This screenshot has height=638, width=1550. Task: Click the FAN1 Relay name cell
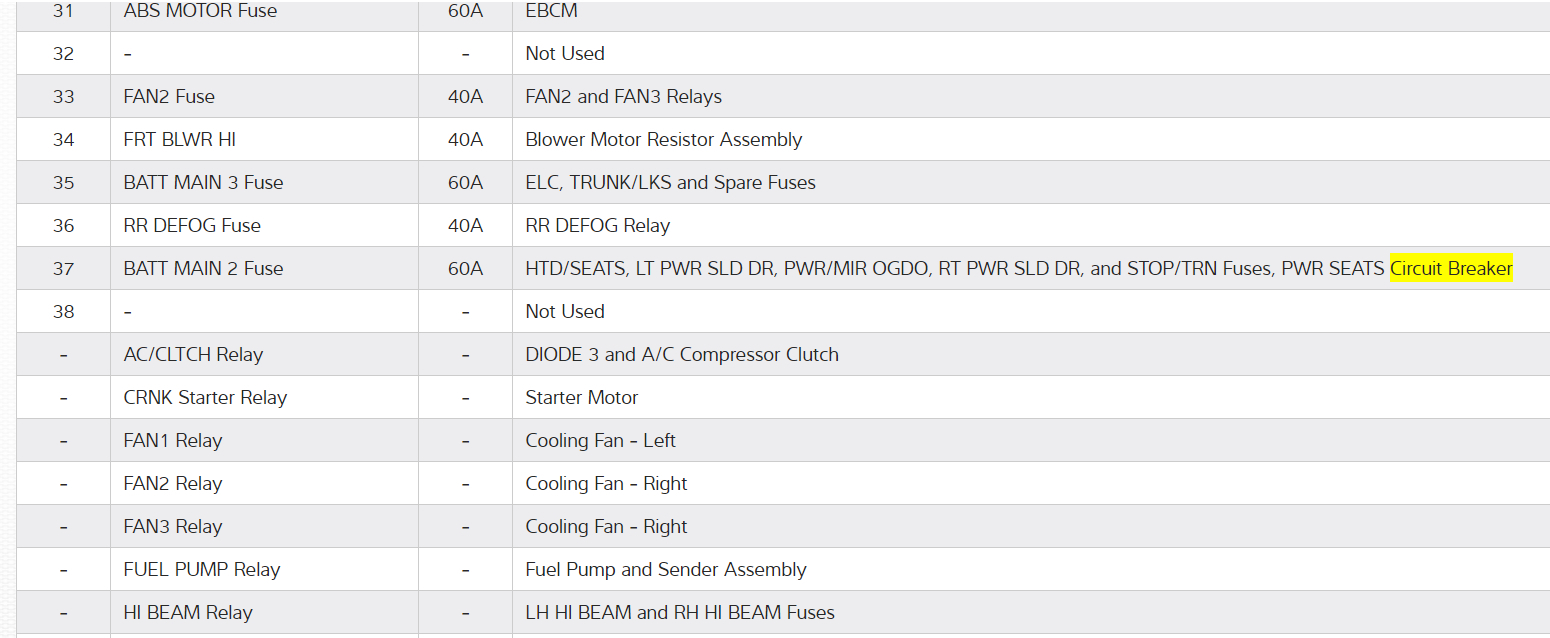173,441
